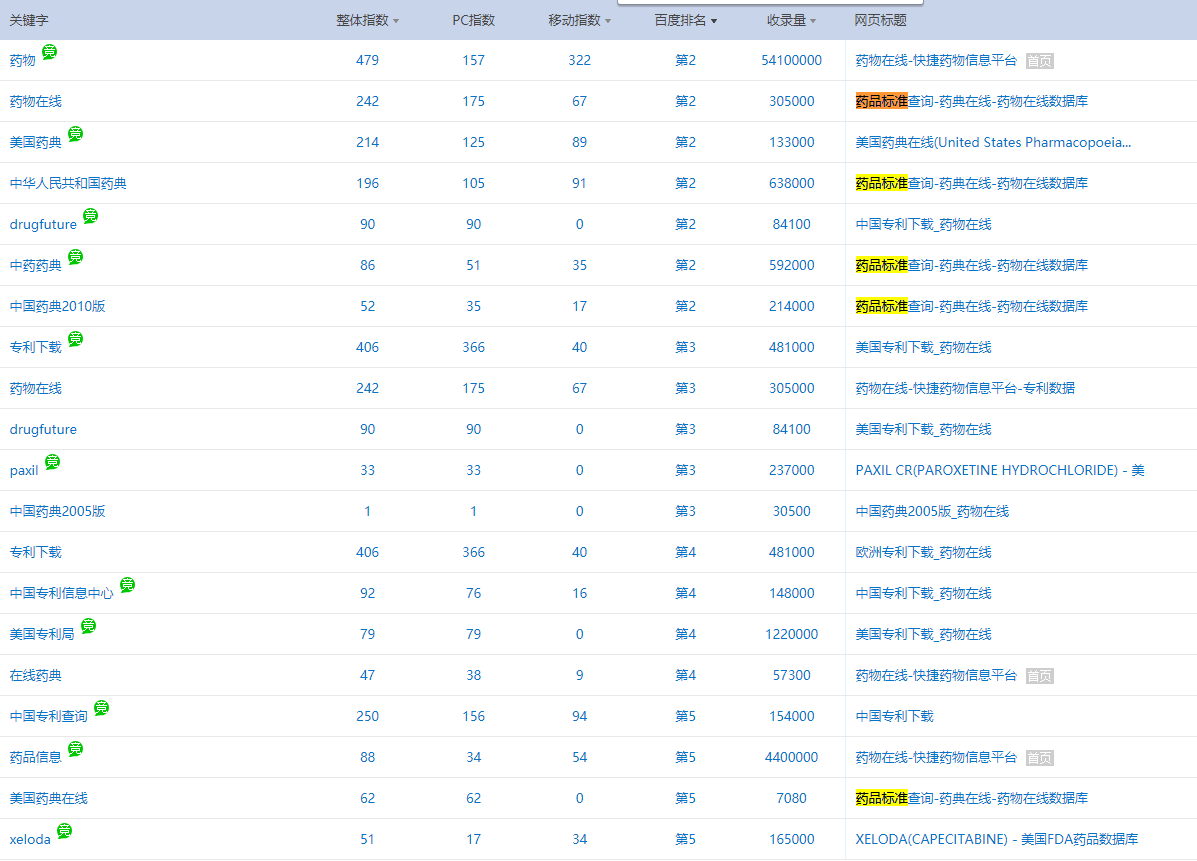This screenshot has width=1197, height=861.
Task: Open keyword drugfuture ranked 第2
Action: (44, 224)
